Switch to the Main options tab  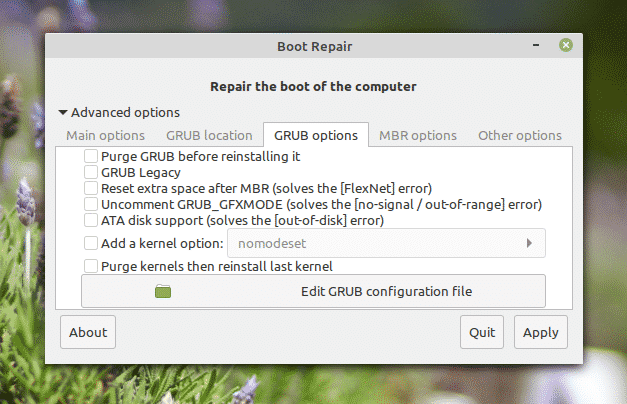pyautogui.click(x=105, y=135)
